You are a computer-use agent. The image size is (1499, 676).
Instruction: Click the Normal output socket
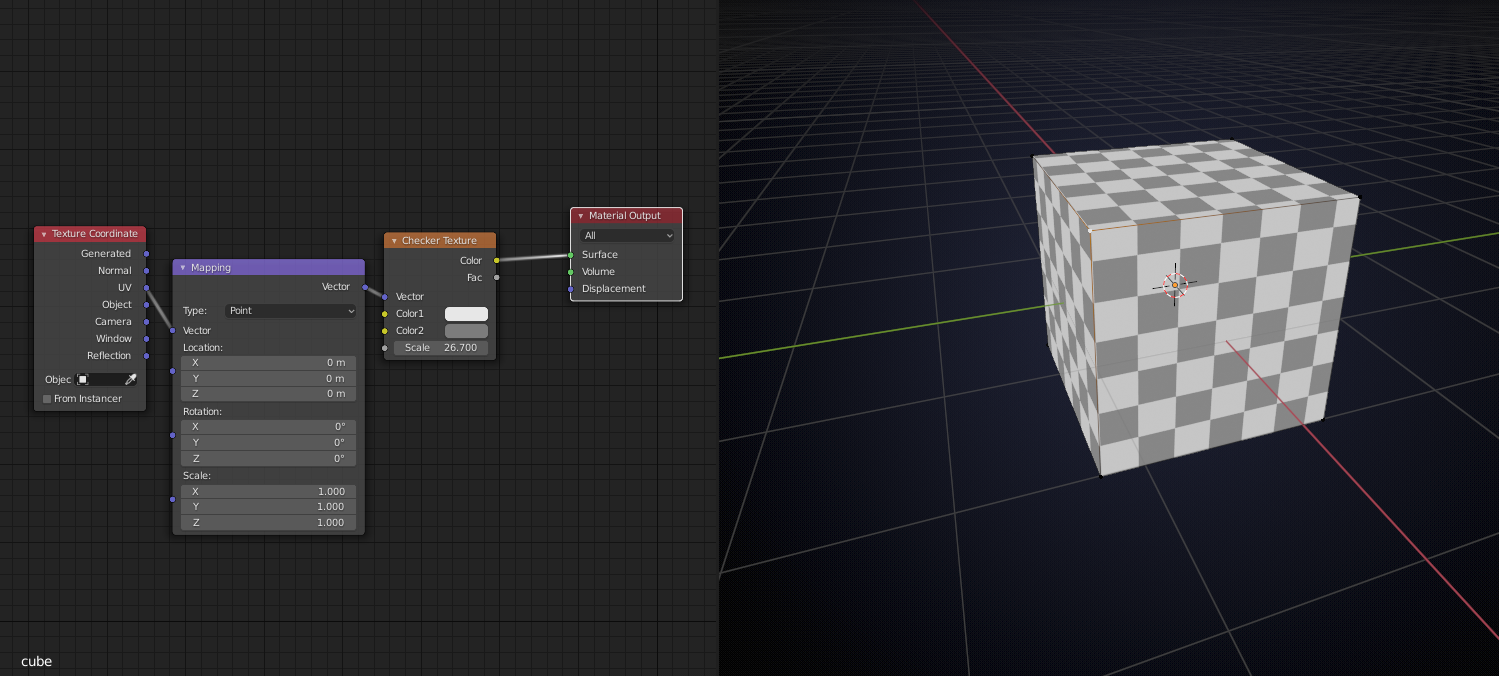click(x=146, y=270)
